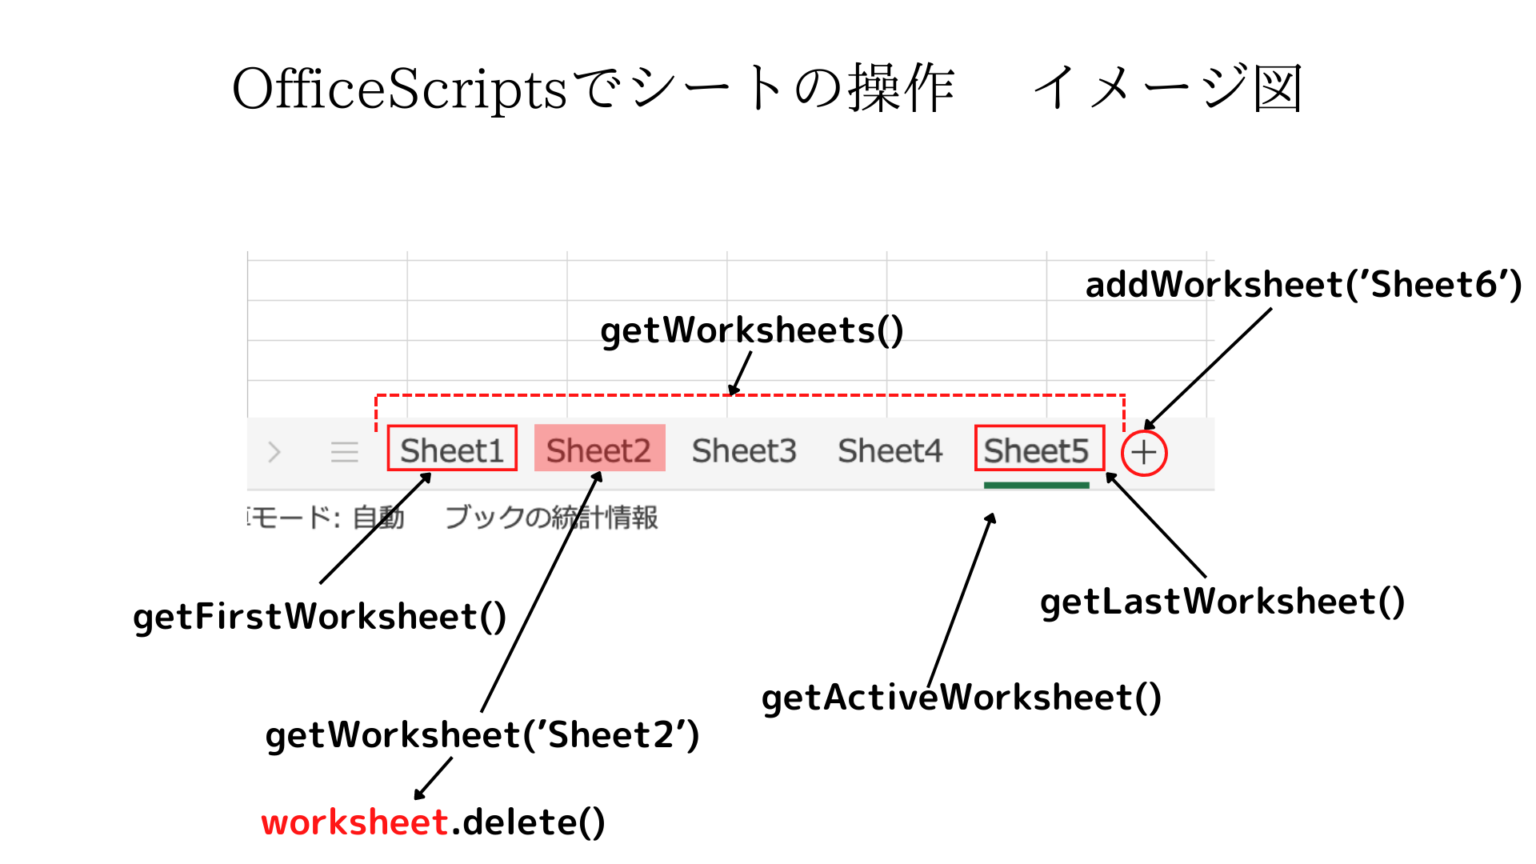Select the highlighted Sheet2 tab
1536x864 pixels.
point(598,450)
